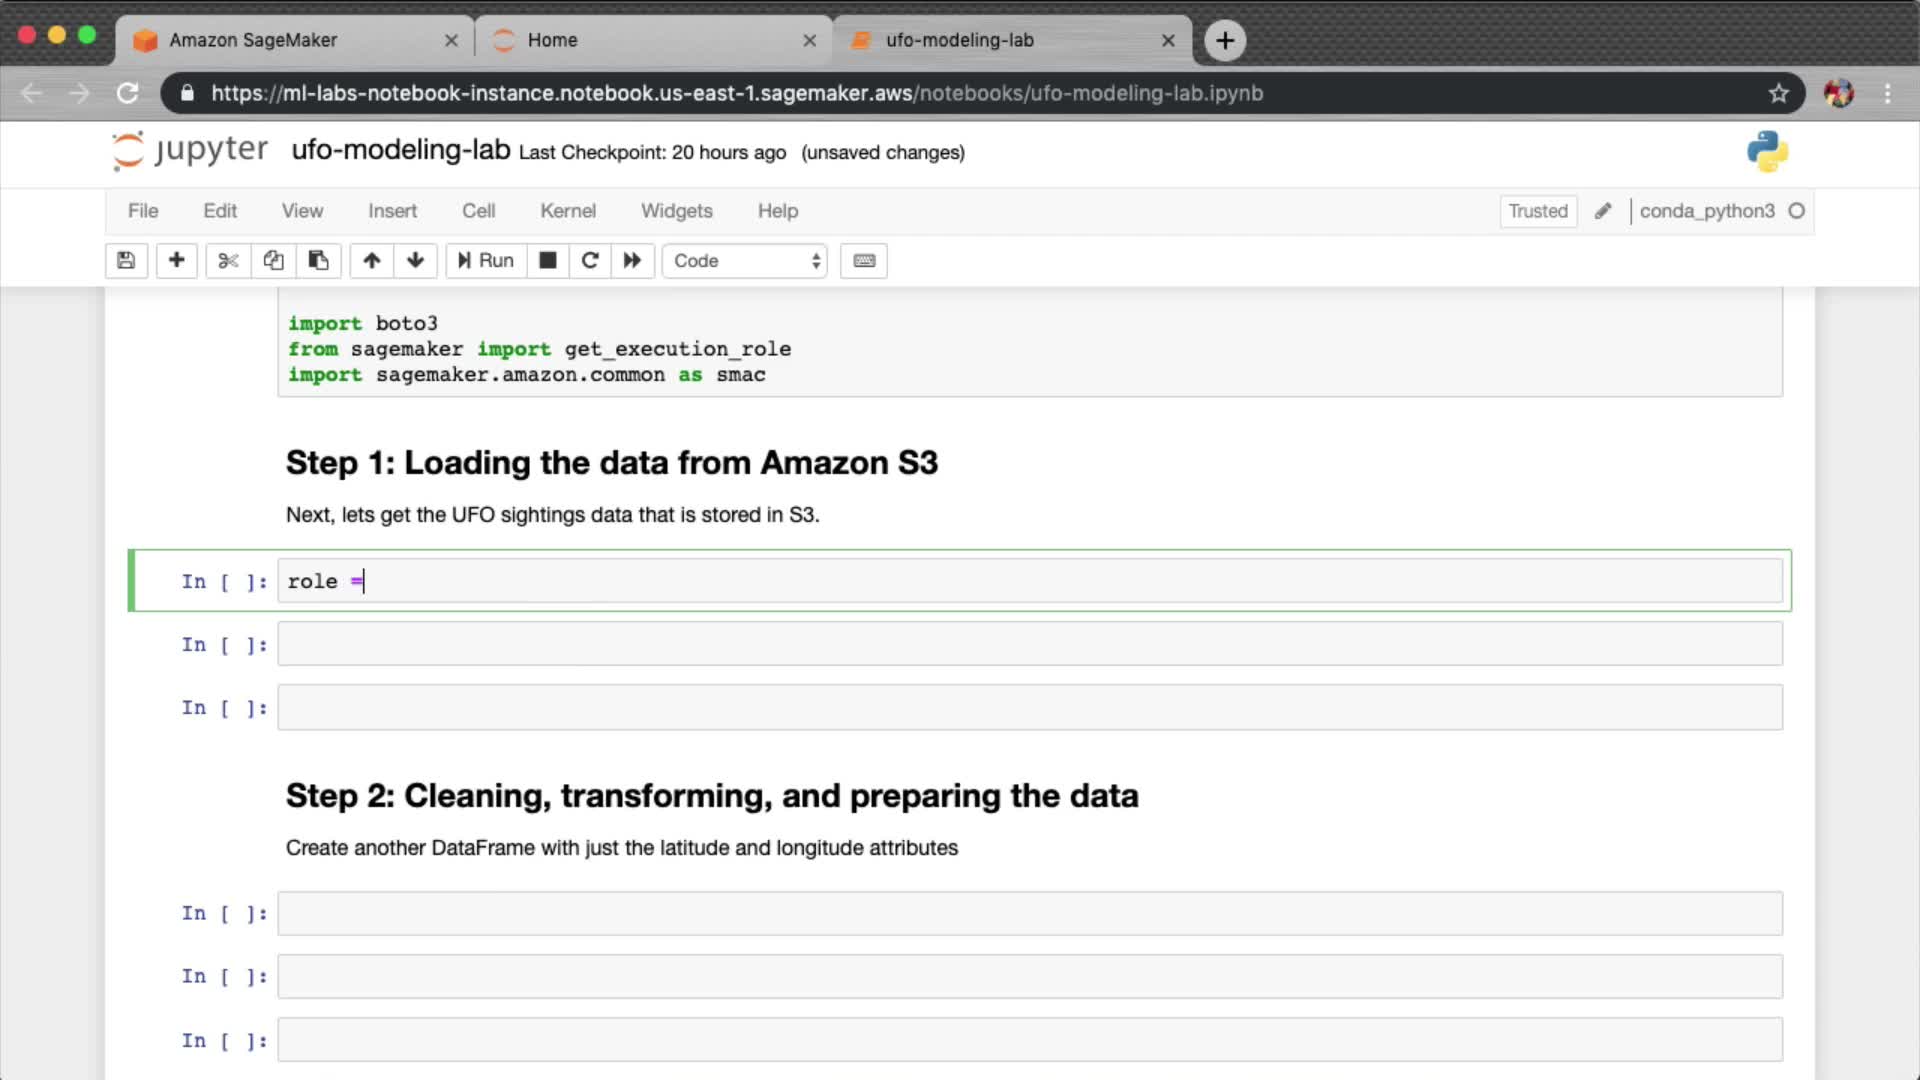
Task: Restart the kernel circular arrow icon
Action: (x=590, y=261)
